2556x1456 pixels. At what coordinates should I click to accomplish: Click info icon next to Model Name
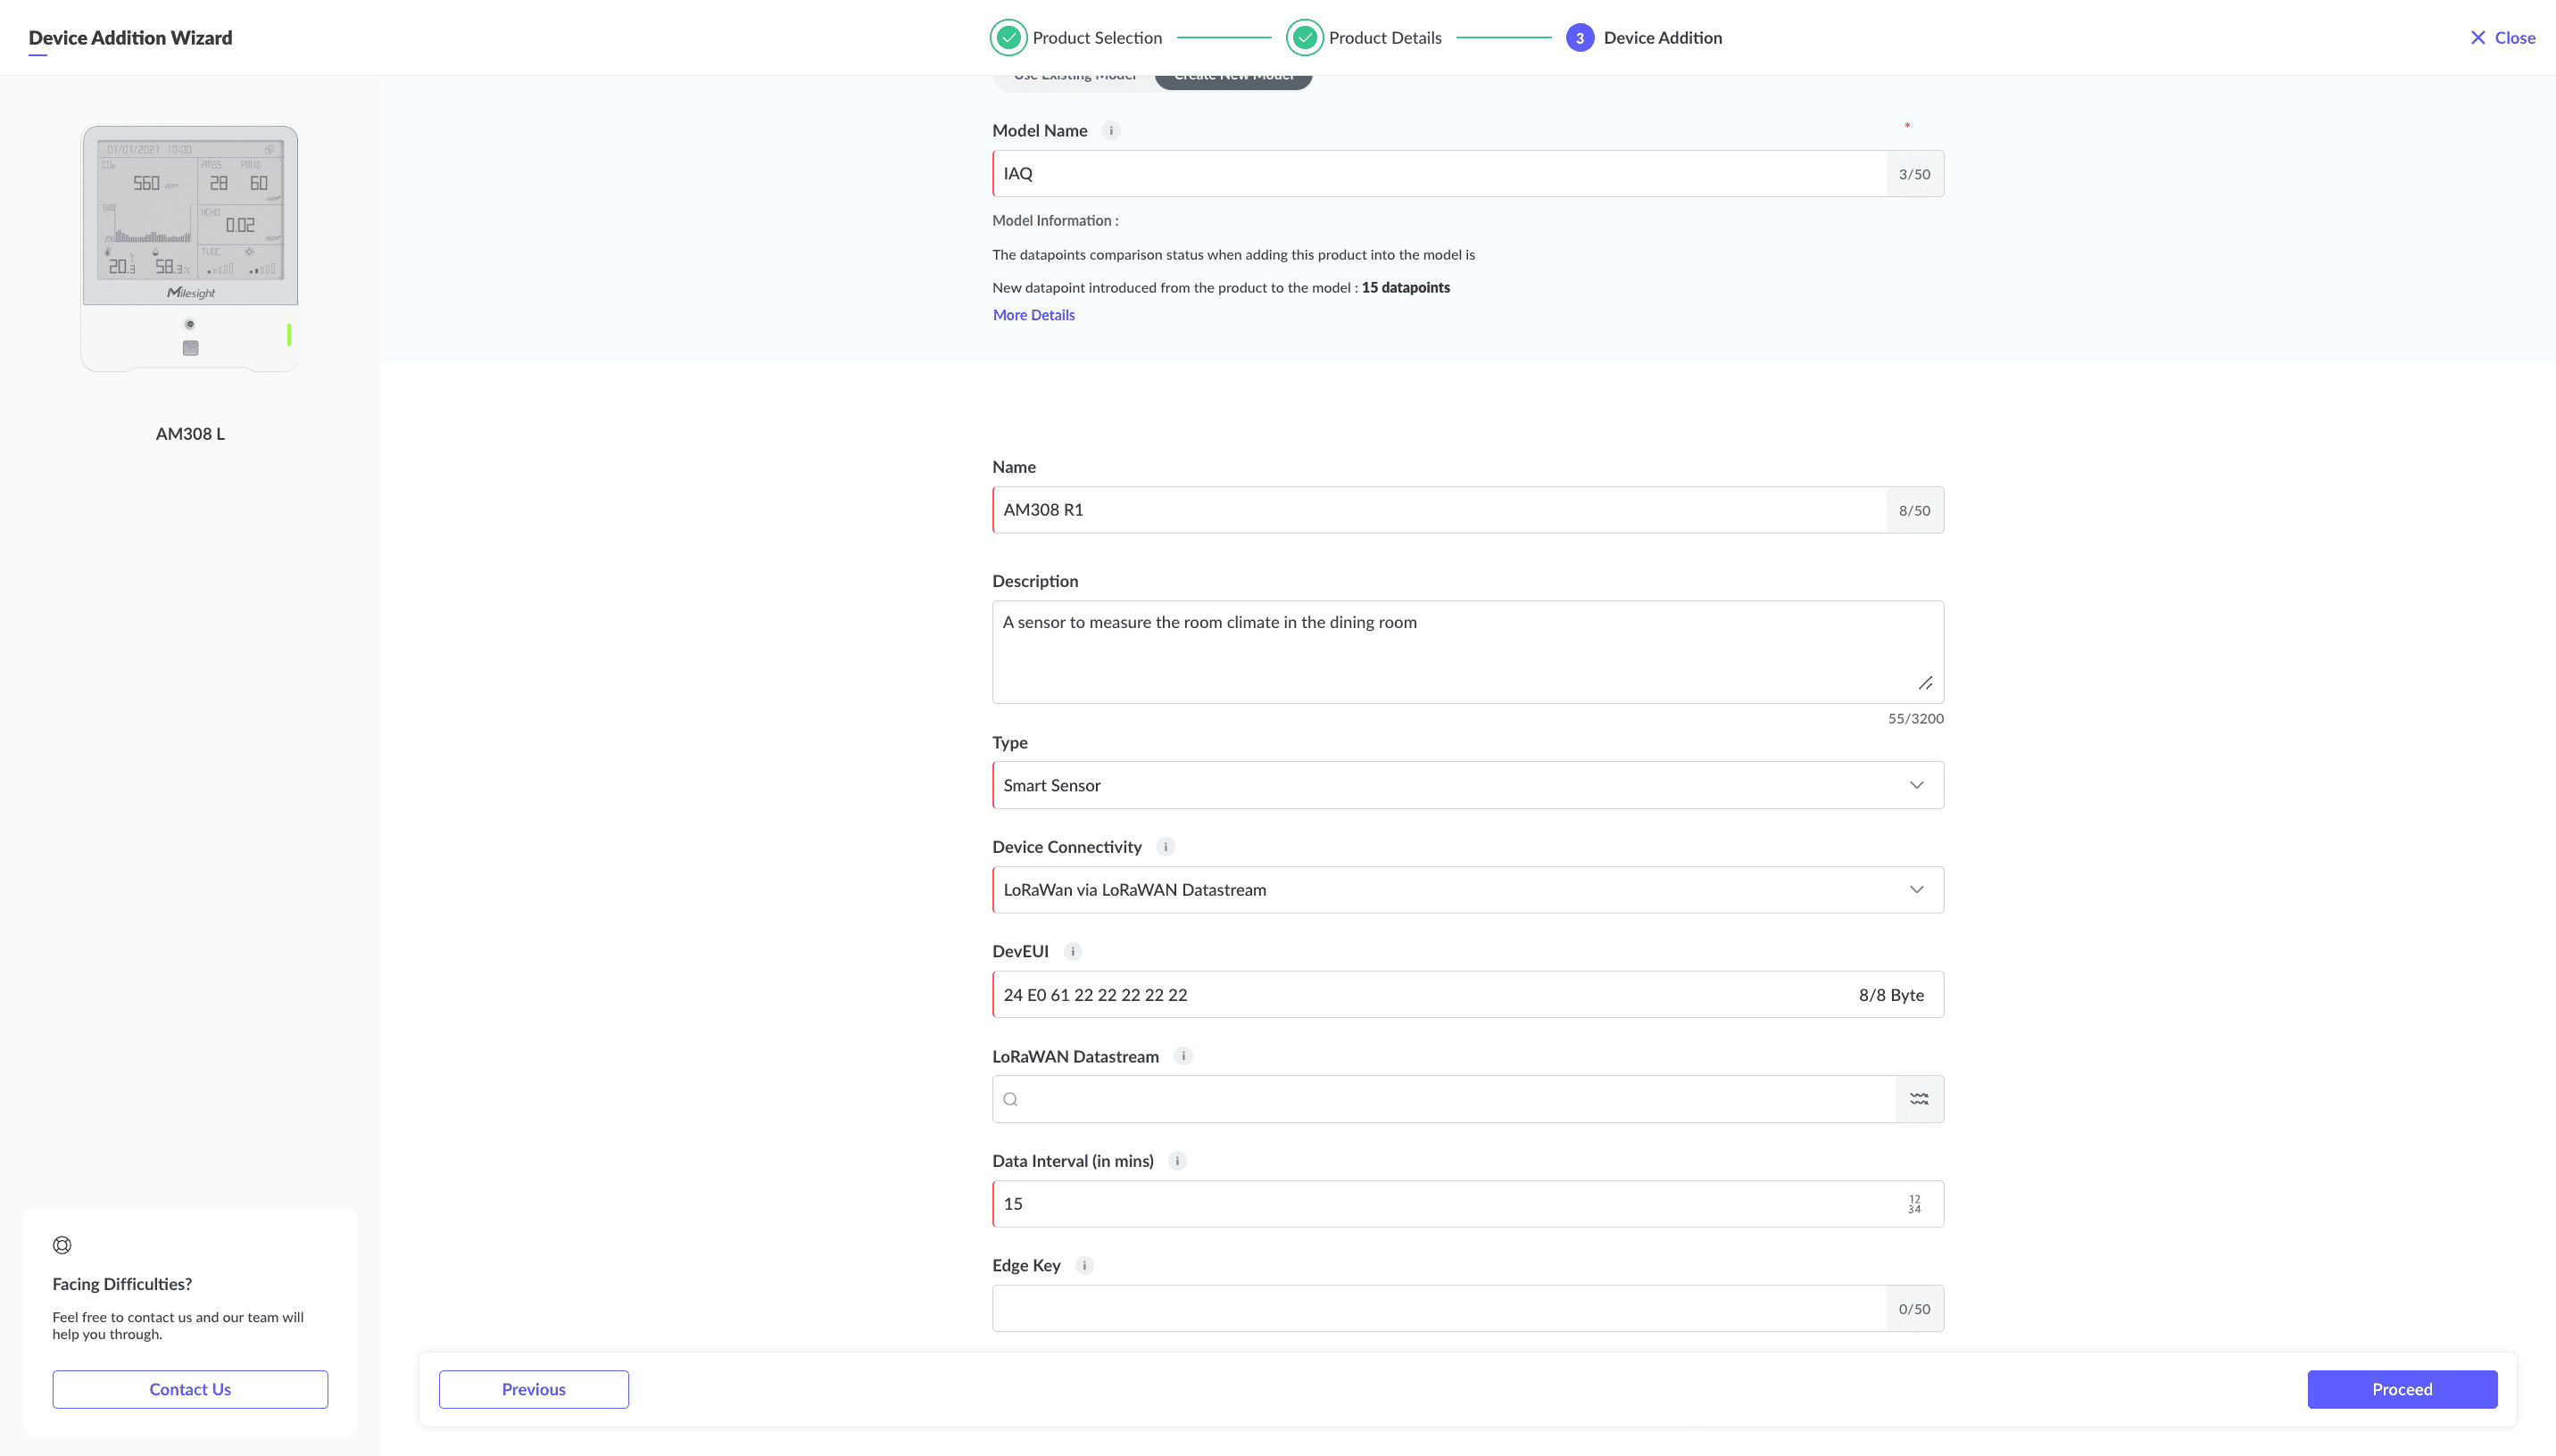[x=1111, y=131]
